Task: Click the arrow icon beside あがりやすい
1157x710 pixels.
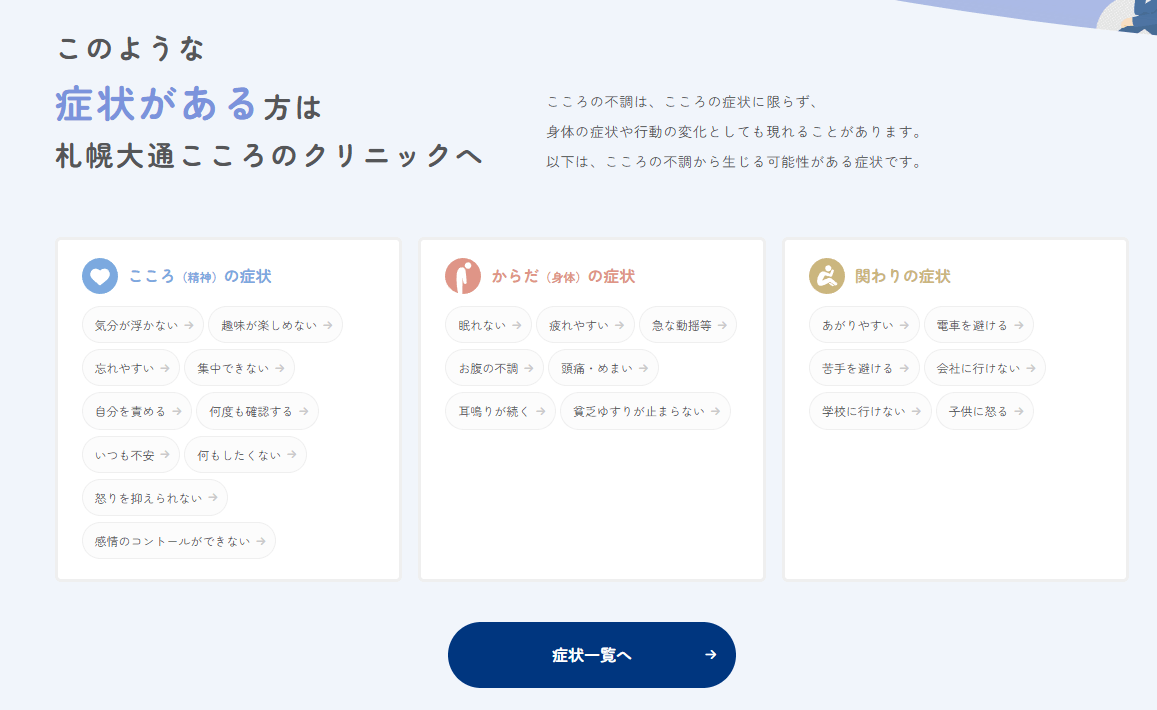Action: (x=903, y=325)
